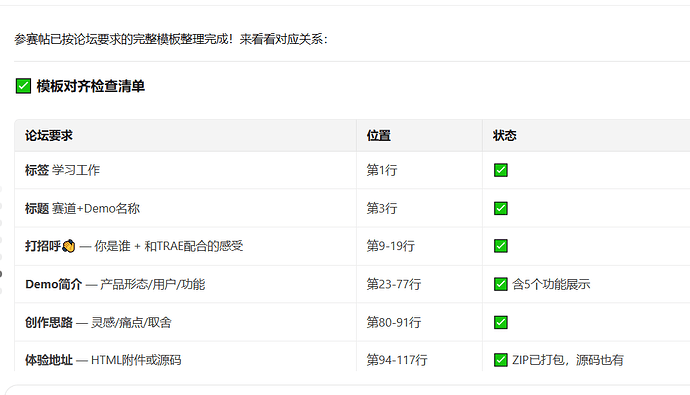Click the green checkmark in the 标签 学习工作 row

pos(500,170)
